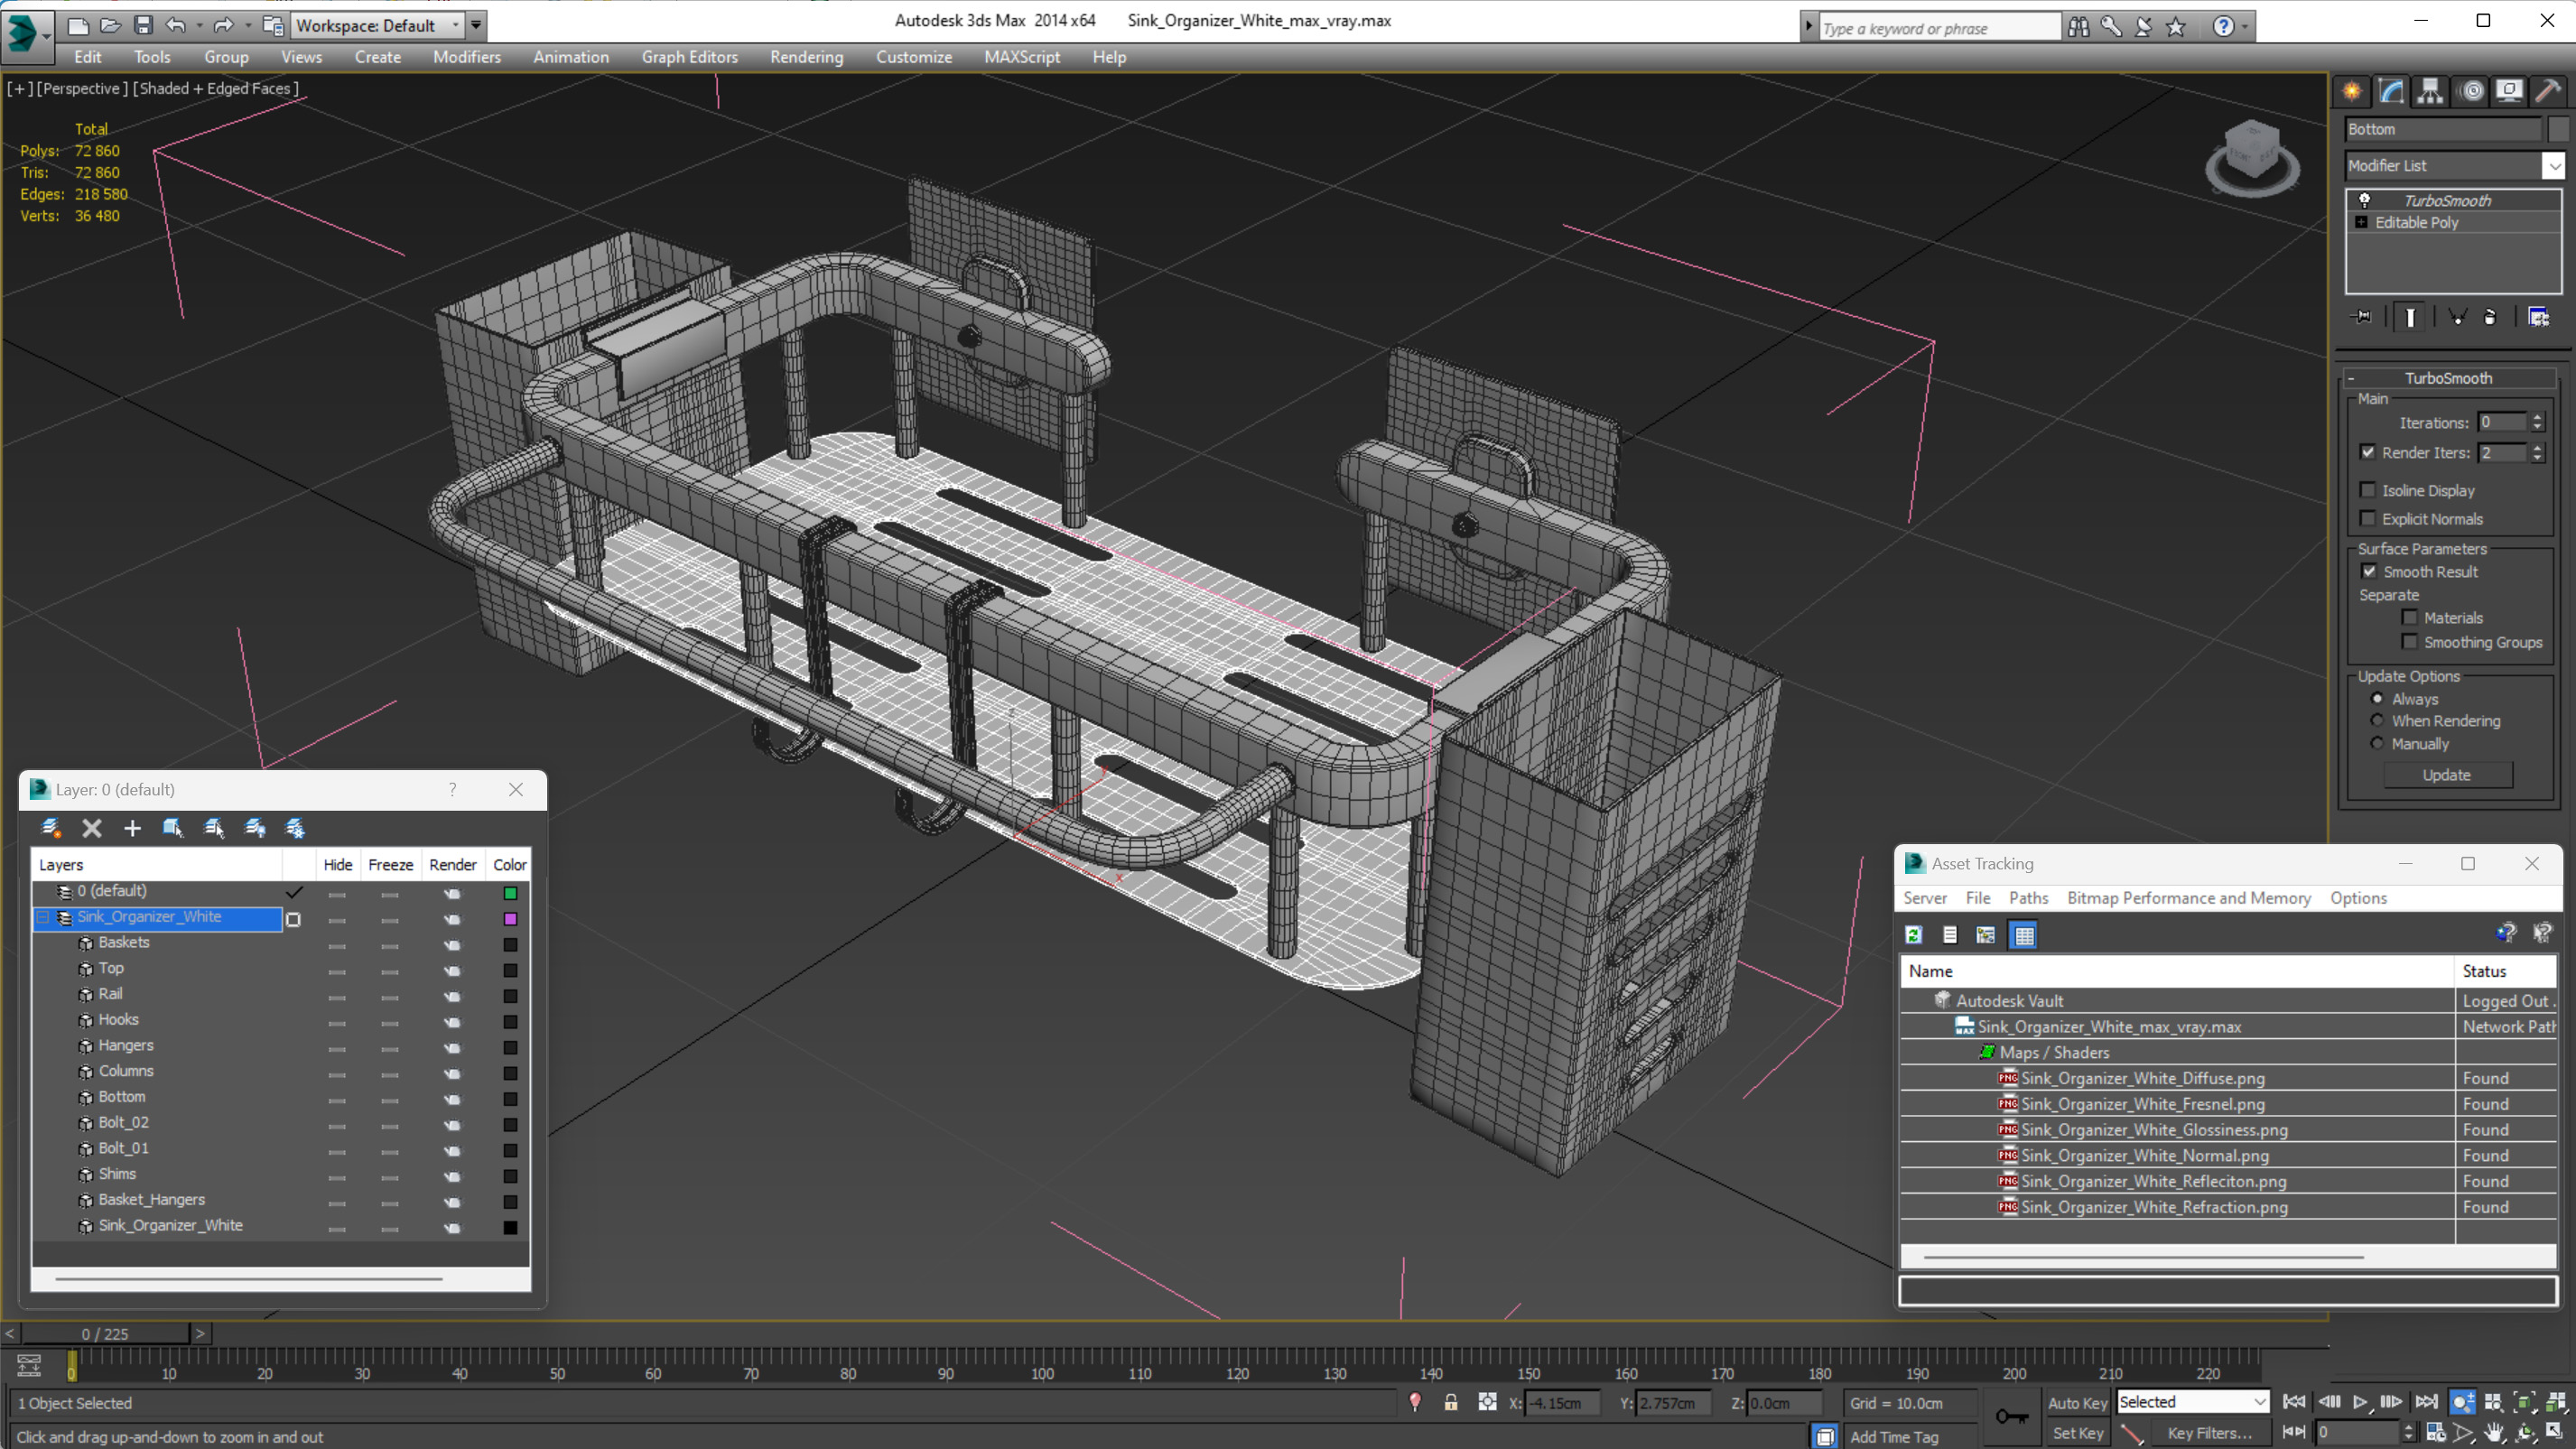Click the Selection Lock toggle icon
Screen dimensions: 2576x1449
tap(1450, 1403)
